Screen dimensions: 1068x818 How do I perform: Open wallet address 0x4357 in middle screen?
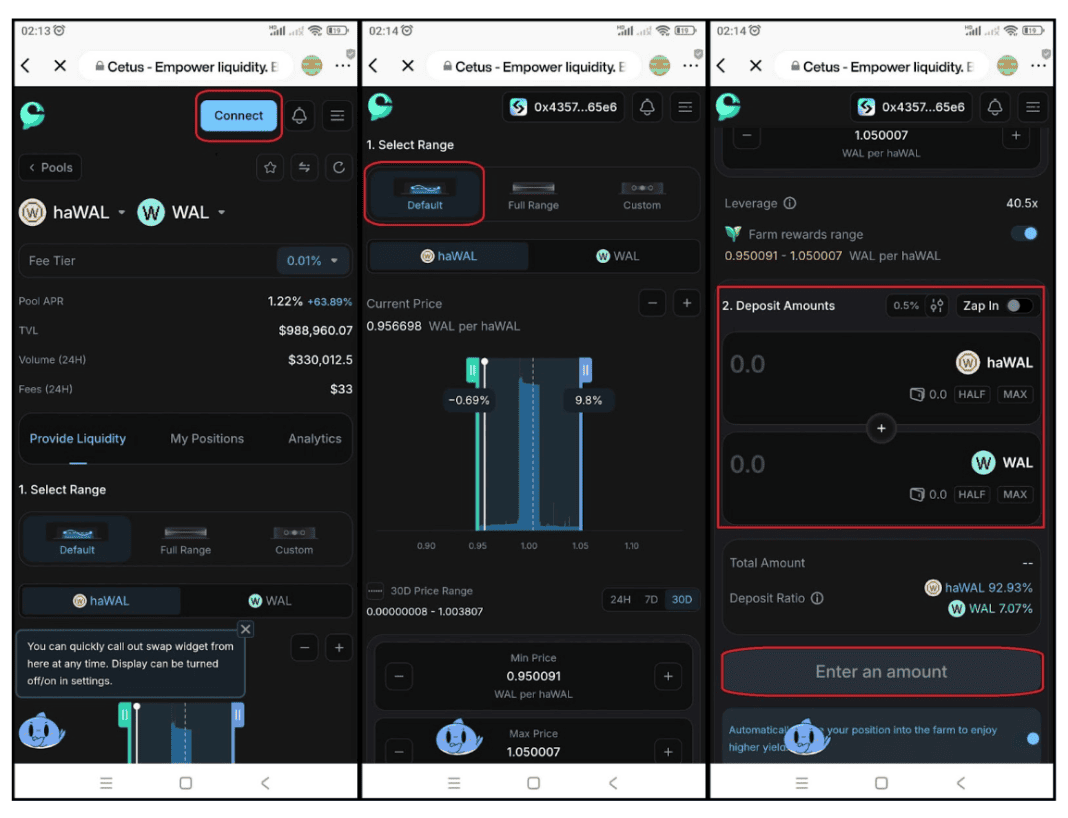563,107
